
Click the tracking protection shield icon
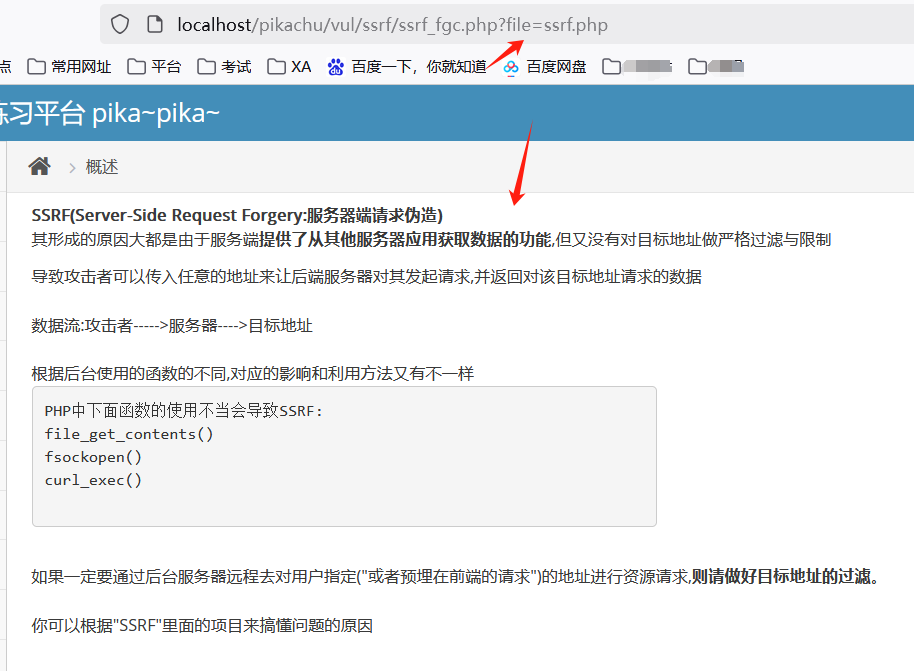[x=118, y=25]
